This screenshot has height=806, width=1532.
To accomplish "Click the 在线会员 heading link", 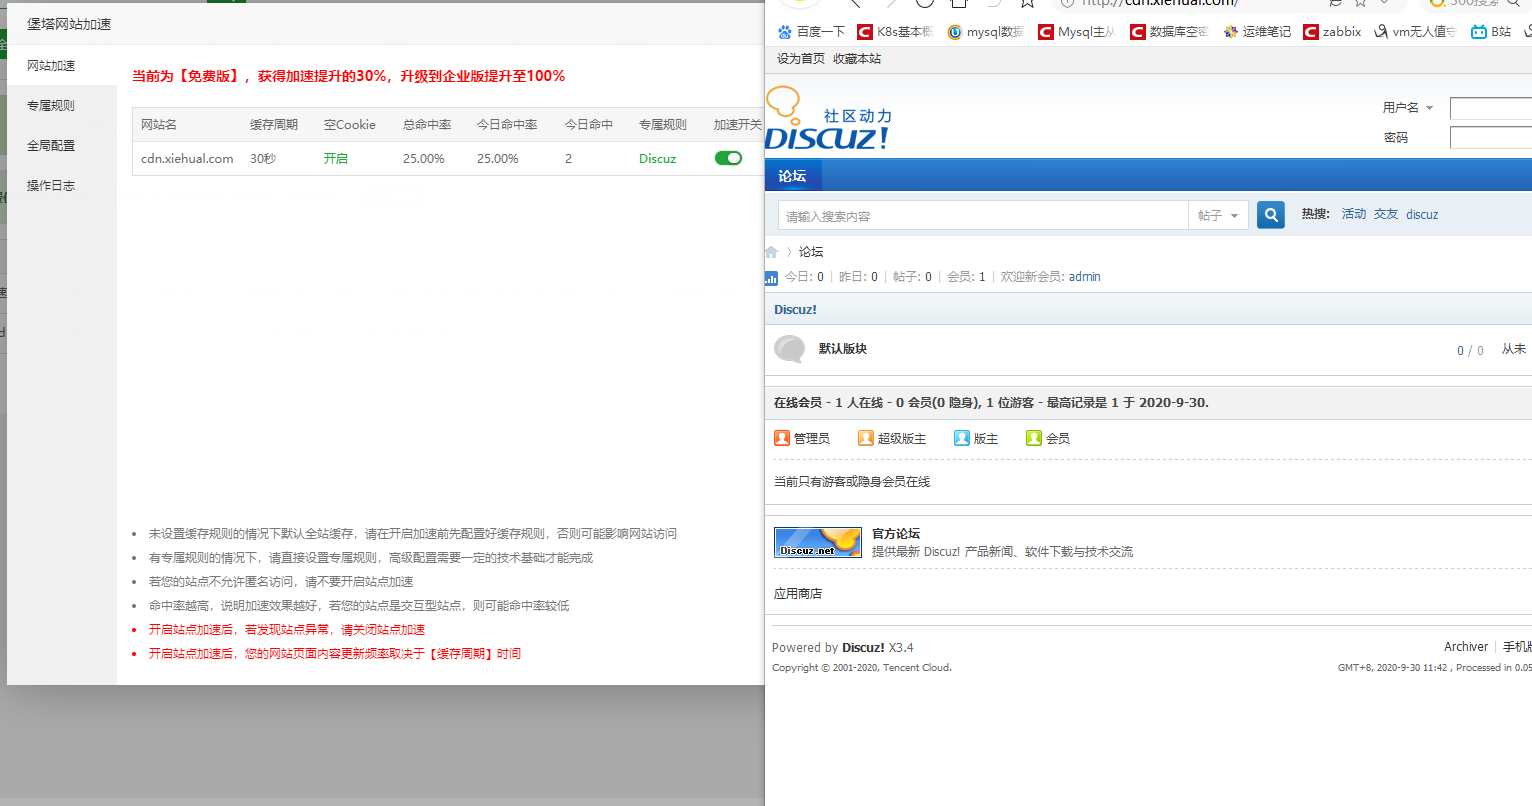I will tap(798, 403).
